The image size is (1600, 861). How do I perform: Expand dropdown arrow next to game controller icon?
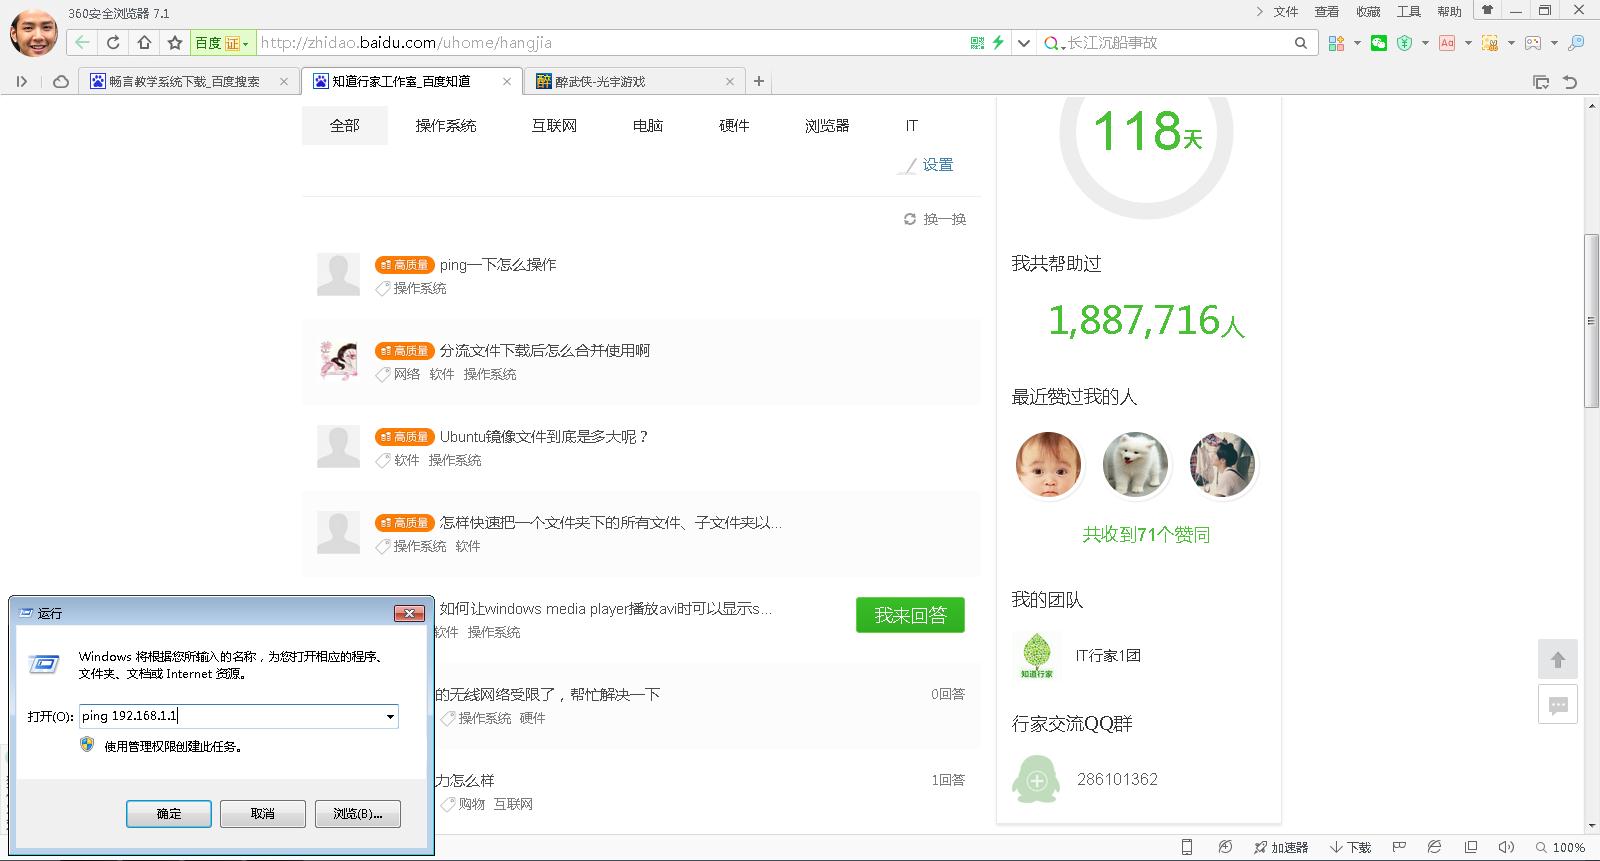click(x=1554, y=43)
